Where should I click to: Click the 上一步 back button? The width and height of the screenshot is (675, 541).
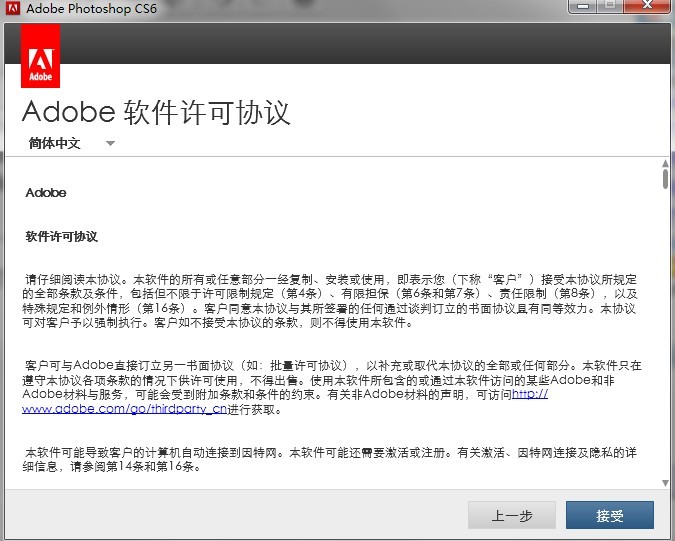pos(512,515)
